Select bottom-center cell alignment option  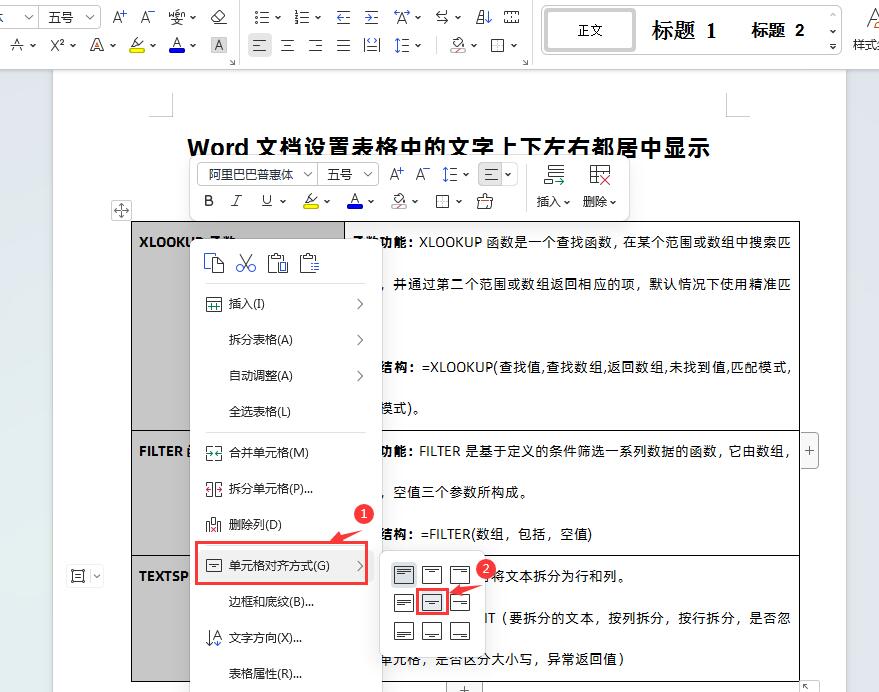(432, 631)
